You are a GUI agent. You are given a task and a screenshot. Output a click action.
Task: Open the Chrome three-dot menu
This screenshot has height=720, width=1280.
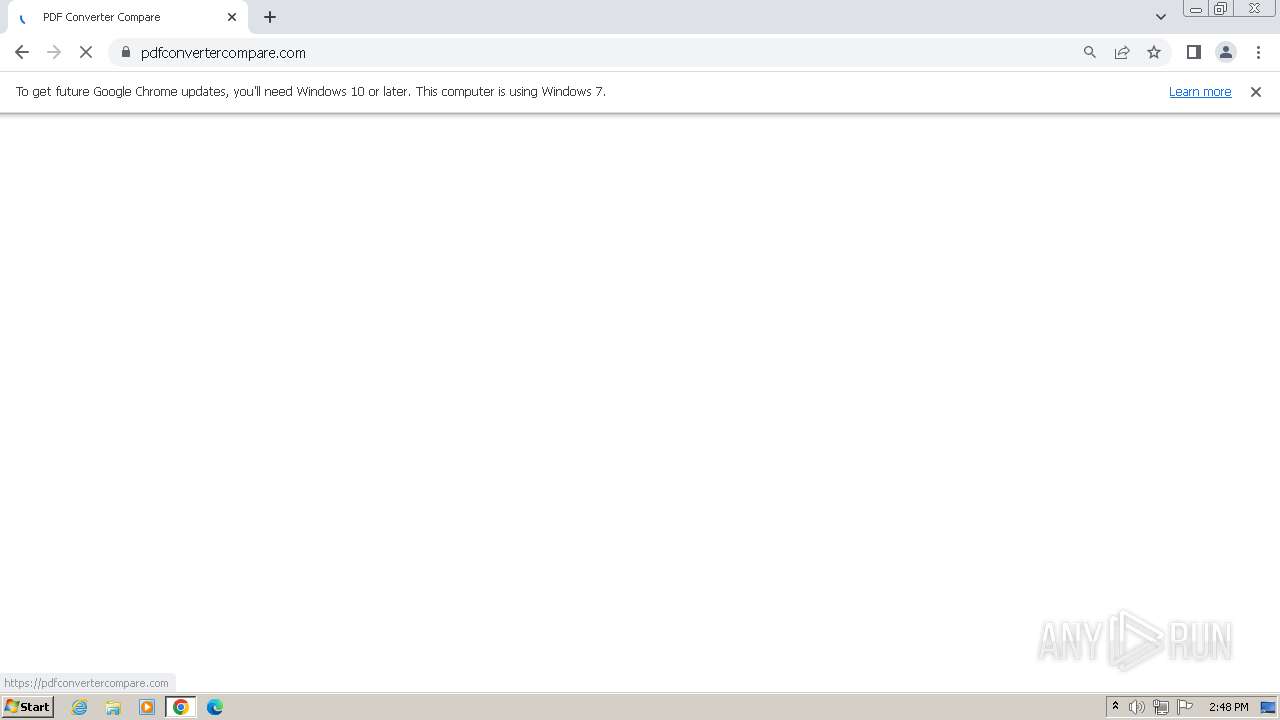(1258, 52)
